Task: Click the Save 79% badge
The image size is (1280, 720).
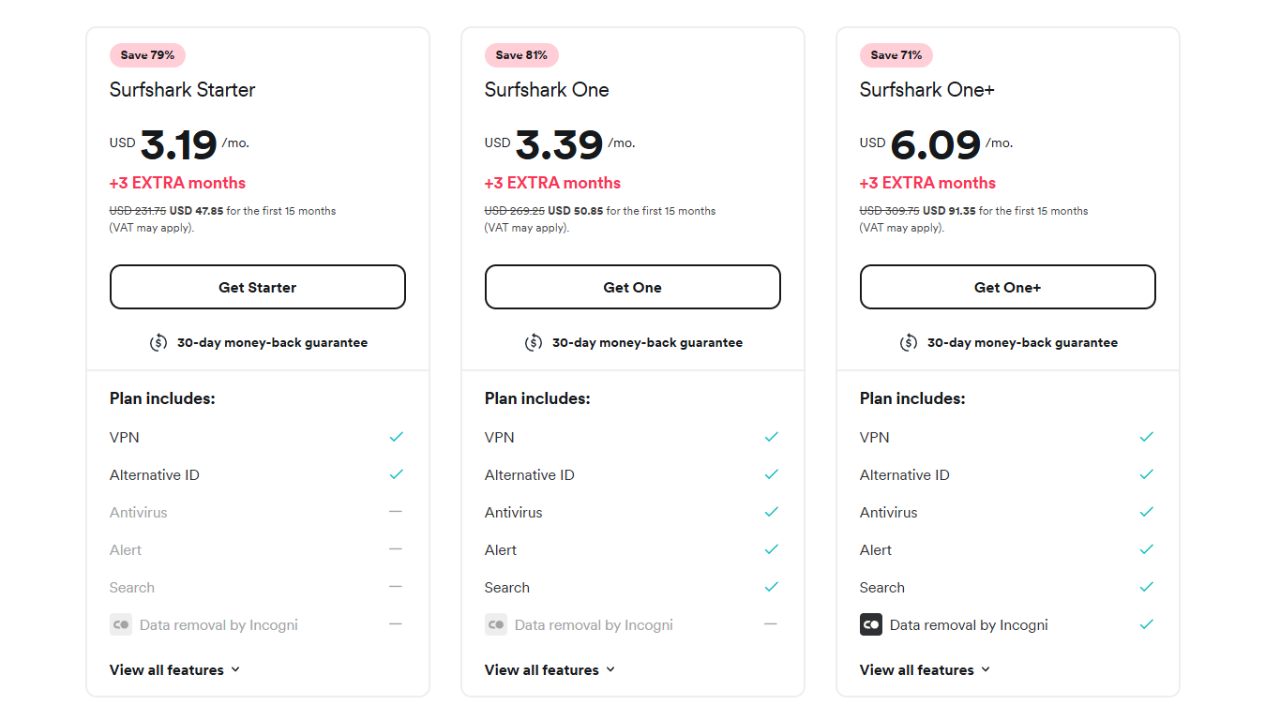Action: (148, 55)
